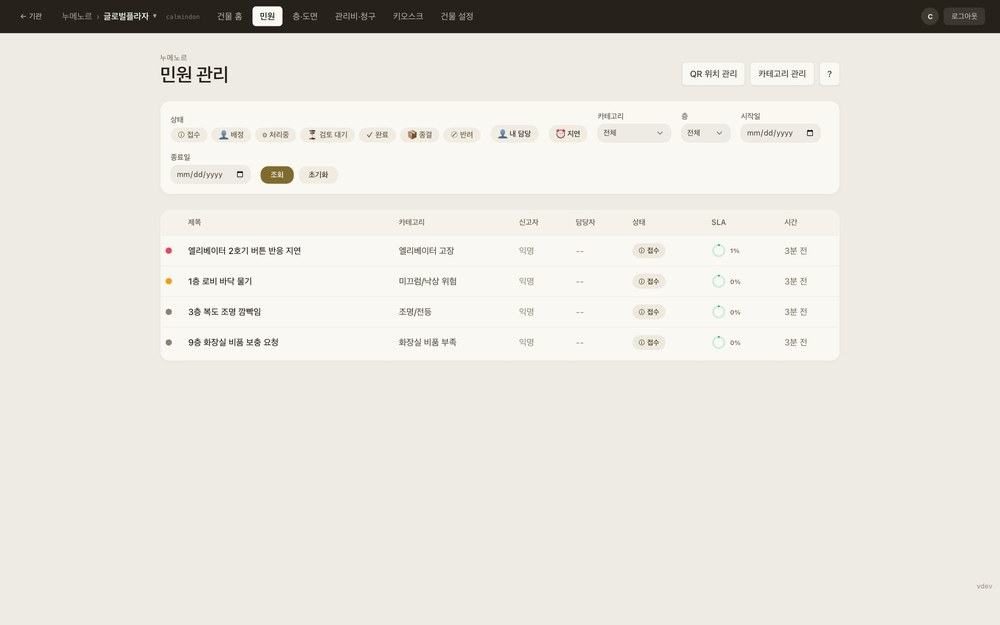Enable the 지연 filter
Image resolution: width=1000 pixels, height=625 pixels.
pyautogui.click(x=568, y=134)
